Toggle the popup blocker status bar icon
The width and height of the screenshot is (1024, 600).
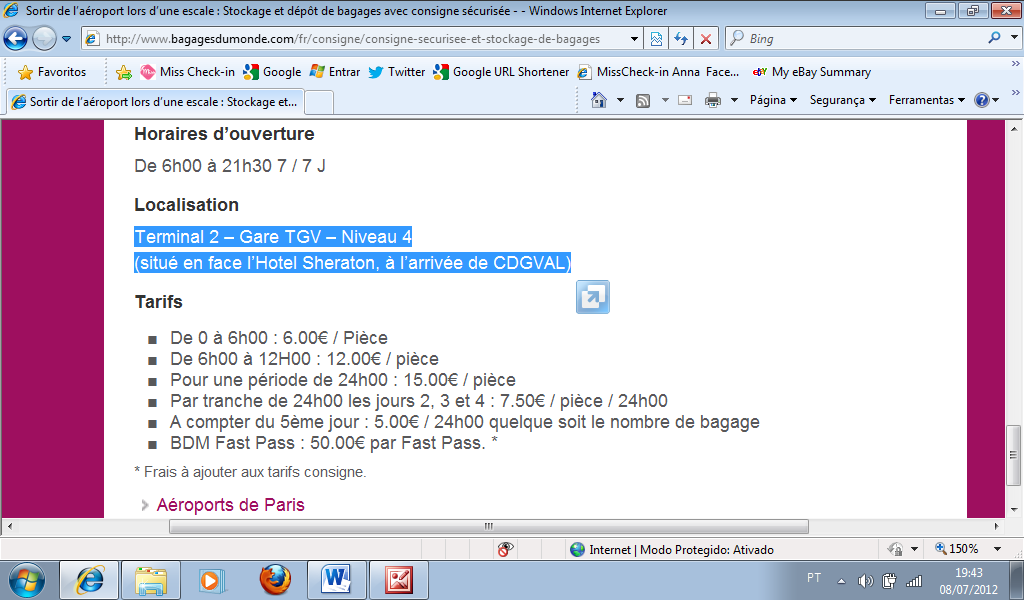(x=506, y=549)
